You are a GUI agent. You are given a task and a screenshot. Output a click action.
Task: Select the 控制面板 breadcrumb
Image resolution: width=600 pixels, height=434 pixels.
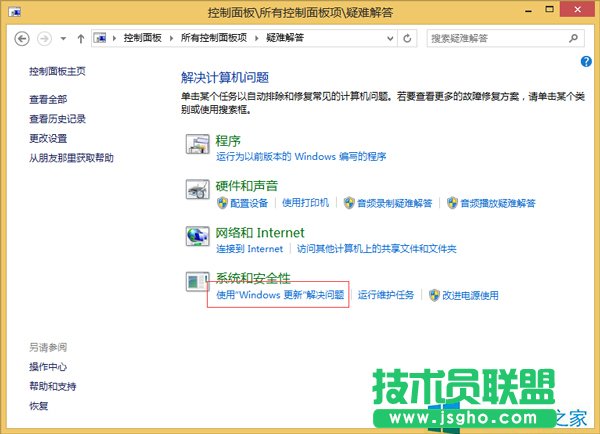pos(142,38)
